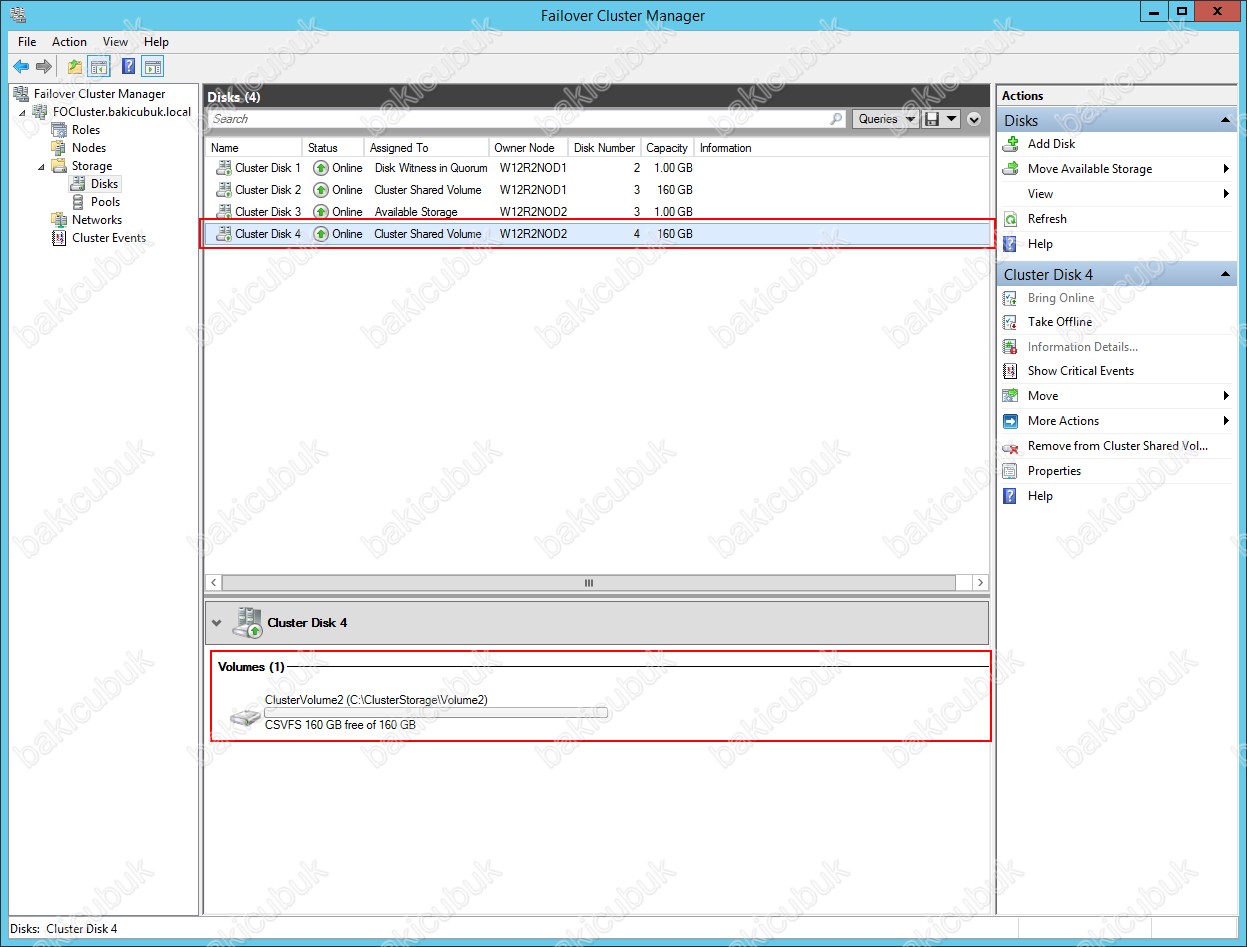Click the horizontal scrollbar left arrow
The height and width of the screenshot is (947, 1247).
214,582
